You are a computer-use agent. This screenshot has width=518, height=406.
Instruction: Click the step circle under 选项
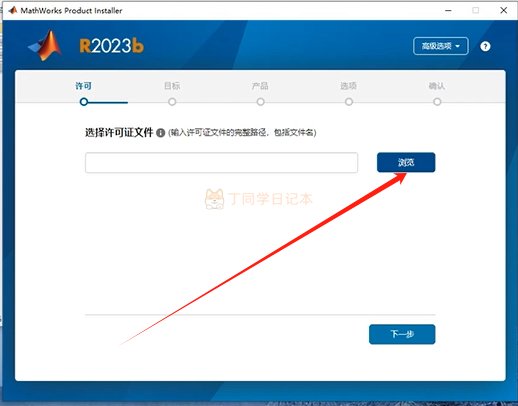click(x=349, y=102)
